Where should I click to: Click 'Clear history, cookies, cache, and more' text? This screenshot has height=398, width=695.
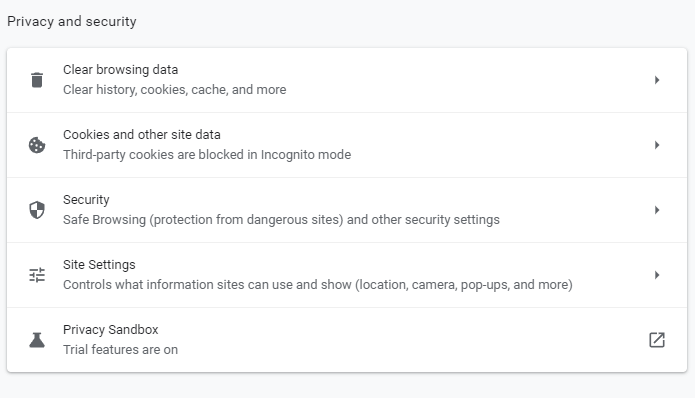pyautogui.click(x=175, y=90)
